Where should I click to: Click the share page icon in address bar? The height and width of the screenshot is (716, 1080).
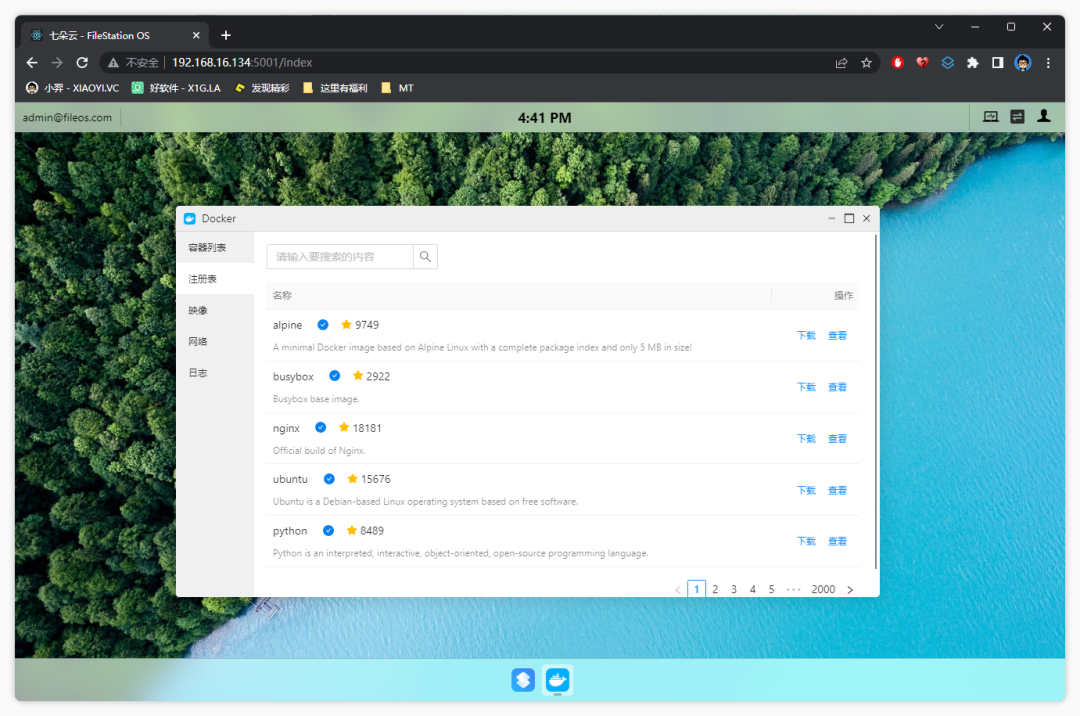[841, 63]
